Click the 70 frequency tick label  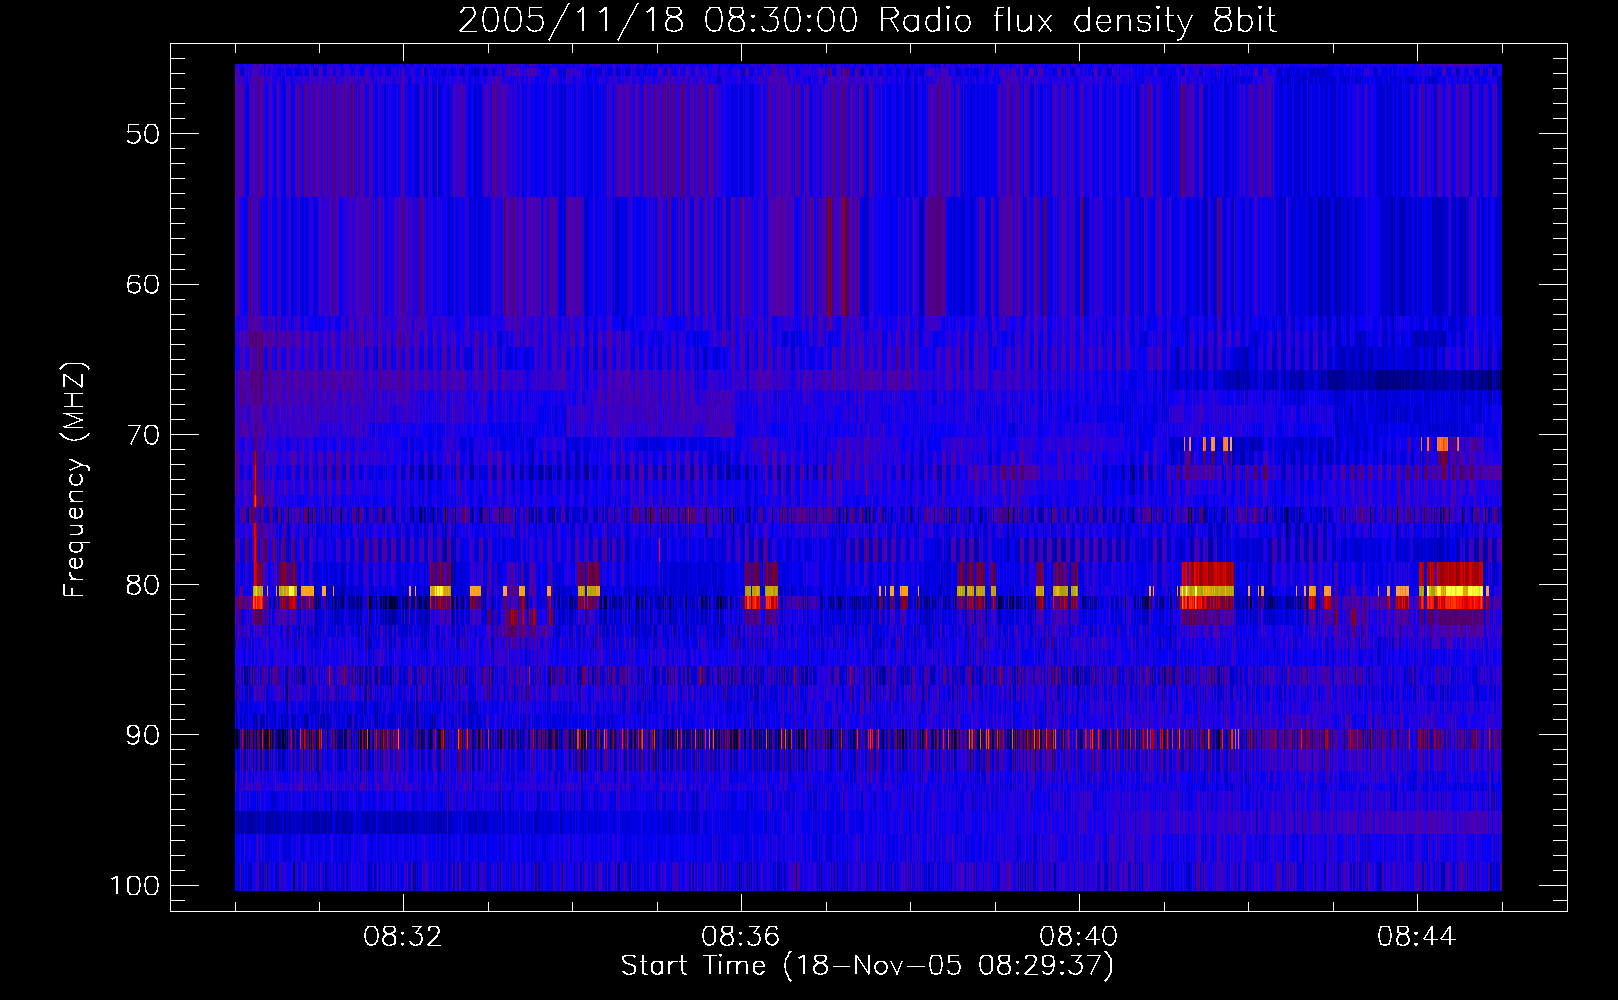143,435
